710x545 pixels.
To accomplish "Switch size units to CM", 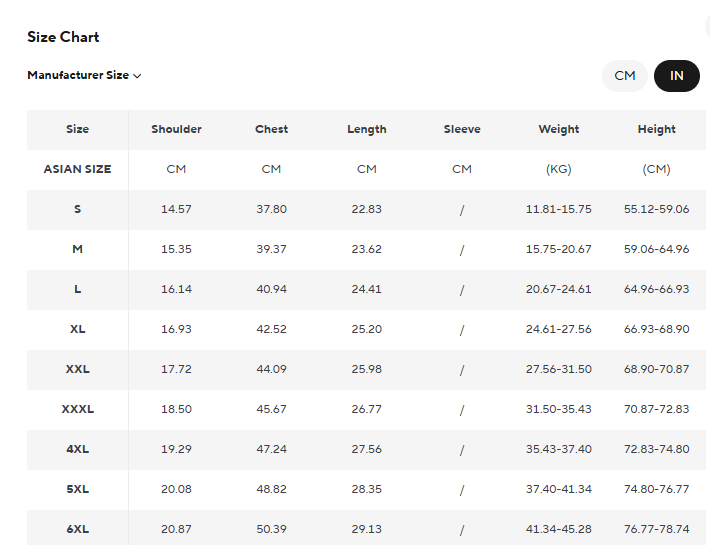I will pos(625,76).
